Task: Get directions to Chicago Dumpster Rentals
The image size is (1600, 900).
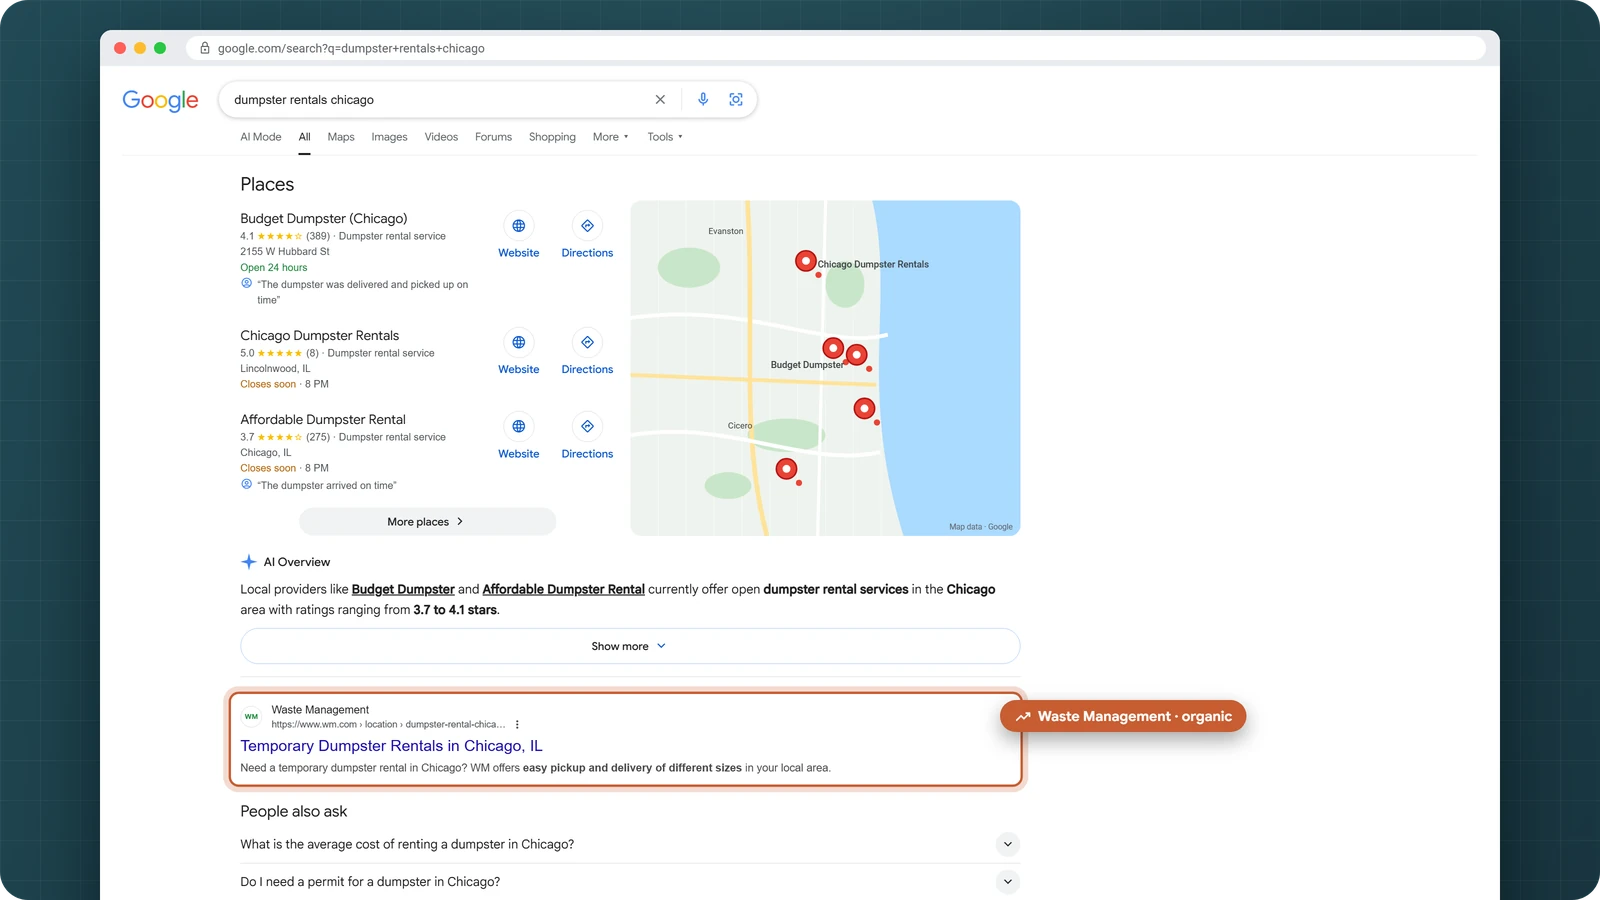Action: click(587, 342)
